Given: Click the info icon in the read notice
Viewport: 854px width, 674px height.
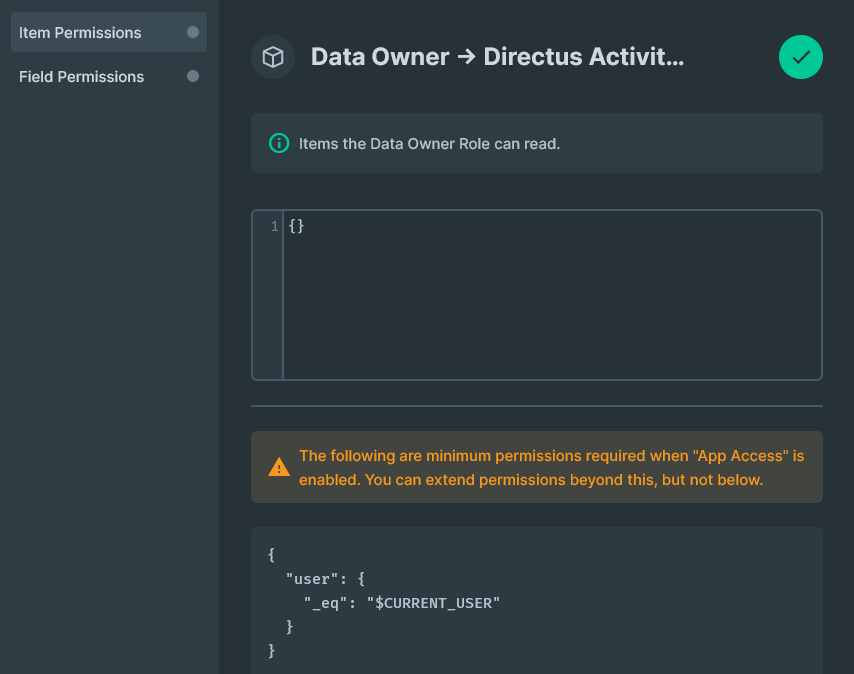Looking at the screenshot, I should pos(279,143).
